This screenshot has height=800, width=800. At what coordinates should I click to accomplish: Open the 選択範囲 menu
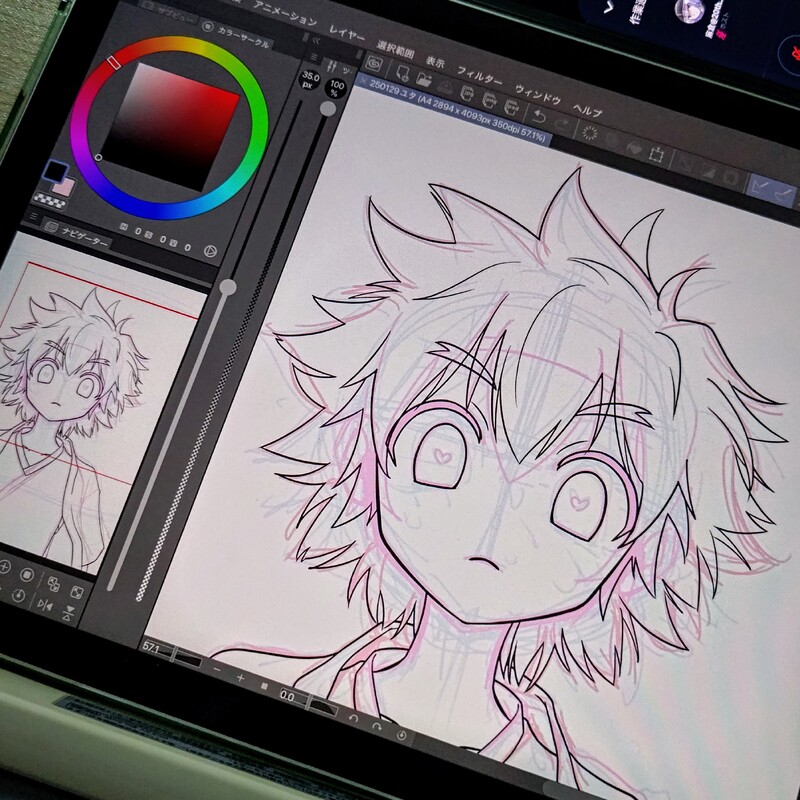(x=395, y=49)
